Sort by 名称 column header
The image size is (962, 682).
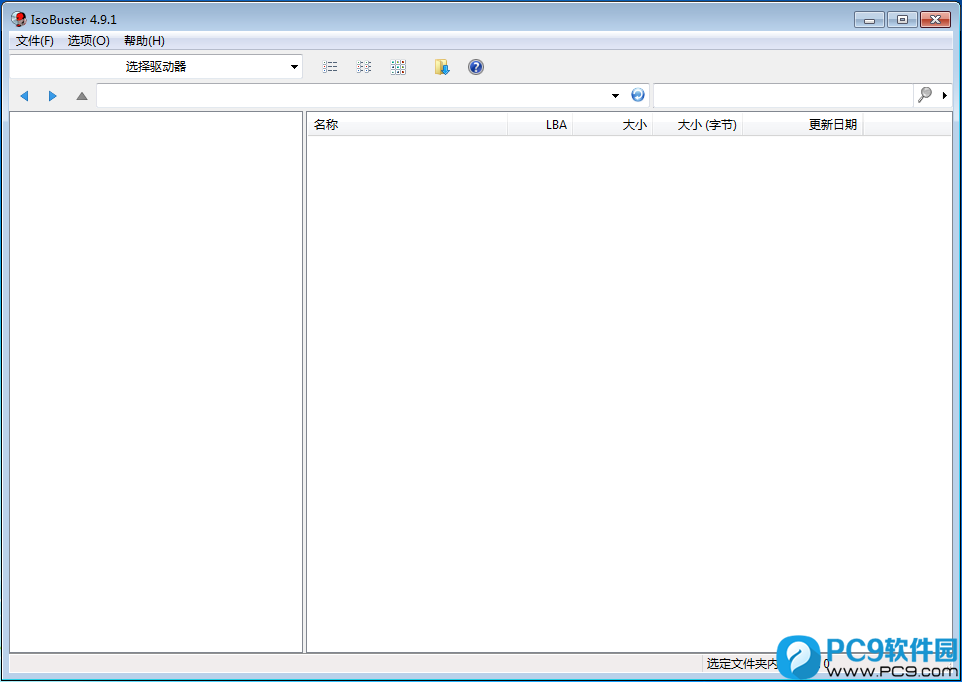coord(407,125)
